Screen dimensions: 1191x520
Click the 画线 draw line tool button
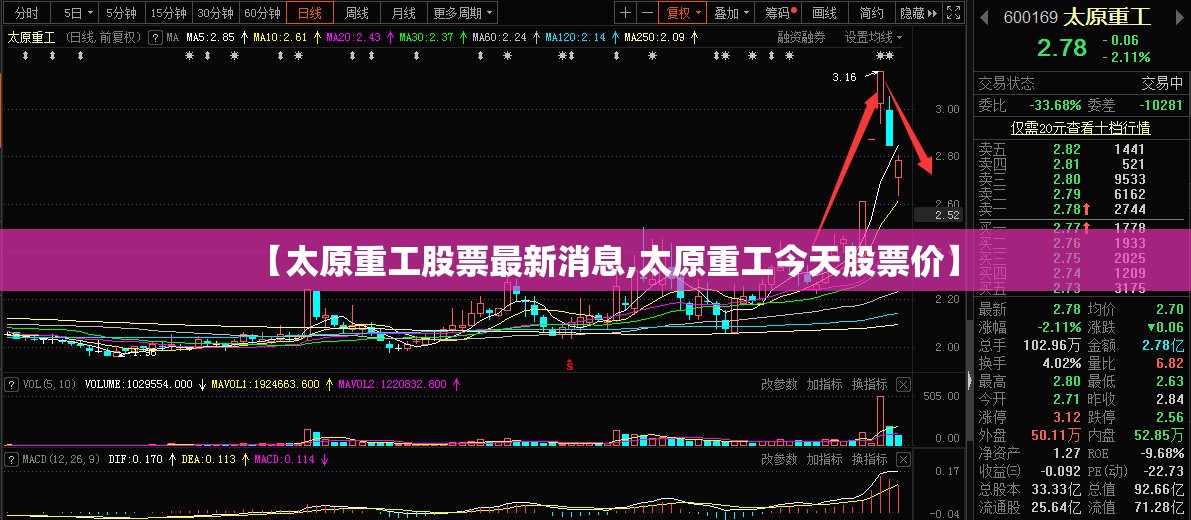pos(824,13)
